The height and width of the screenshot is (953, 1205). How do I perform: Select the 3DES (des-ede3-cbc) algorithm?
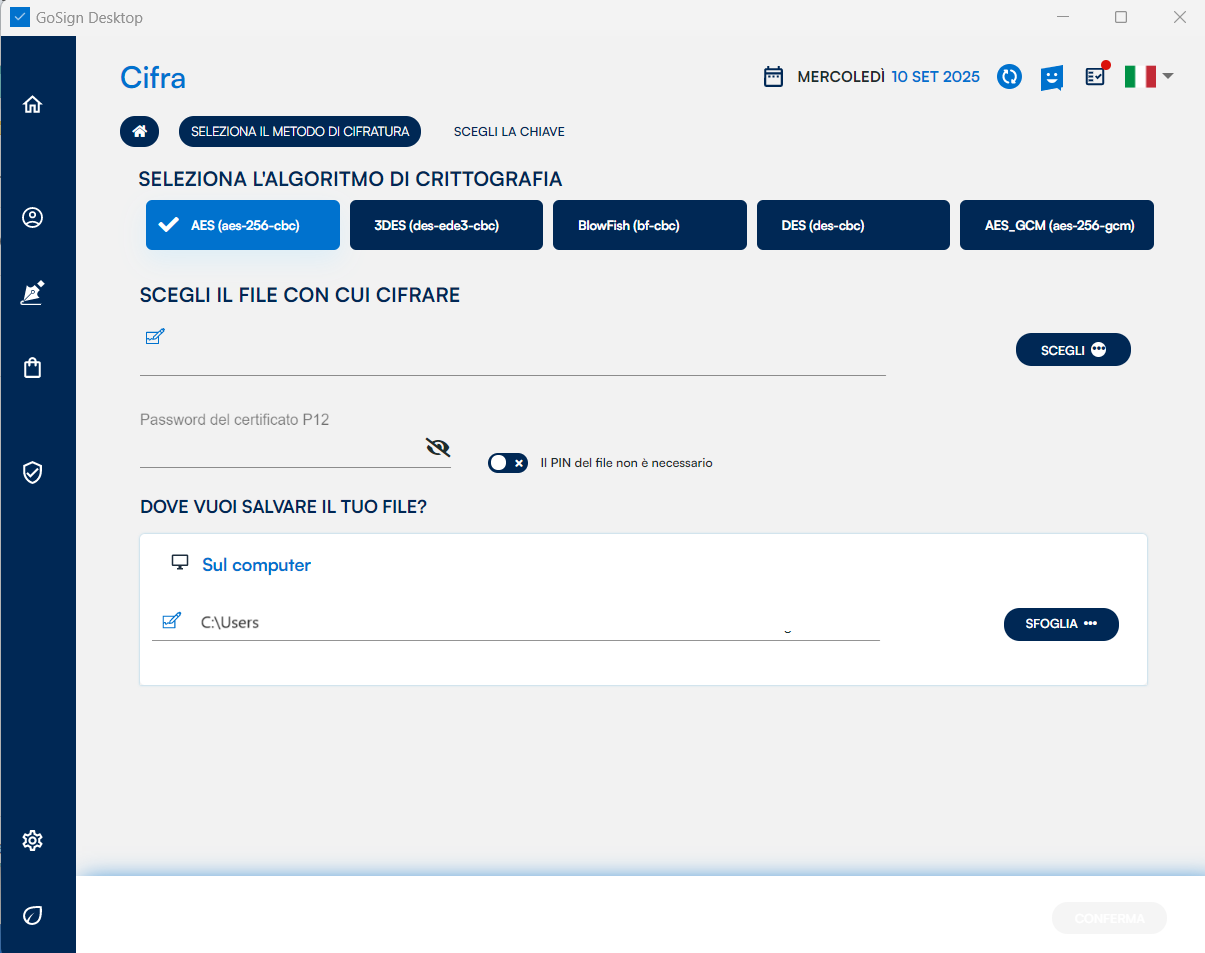coord(446,225)
